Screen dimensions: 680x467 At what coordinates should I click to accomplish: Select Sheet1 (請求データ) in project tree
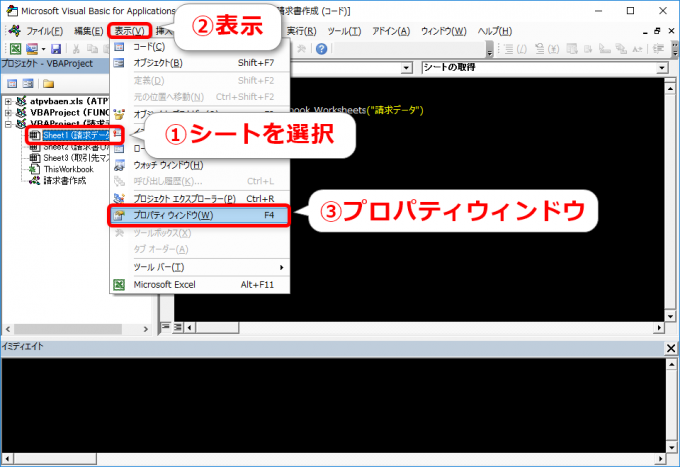tap(75, 135)
